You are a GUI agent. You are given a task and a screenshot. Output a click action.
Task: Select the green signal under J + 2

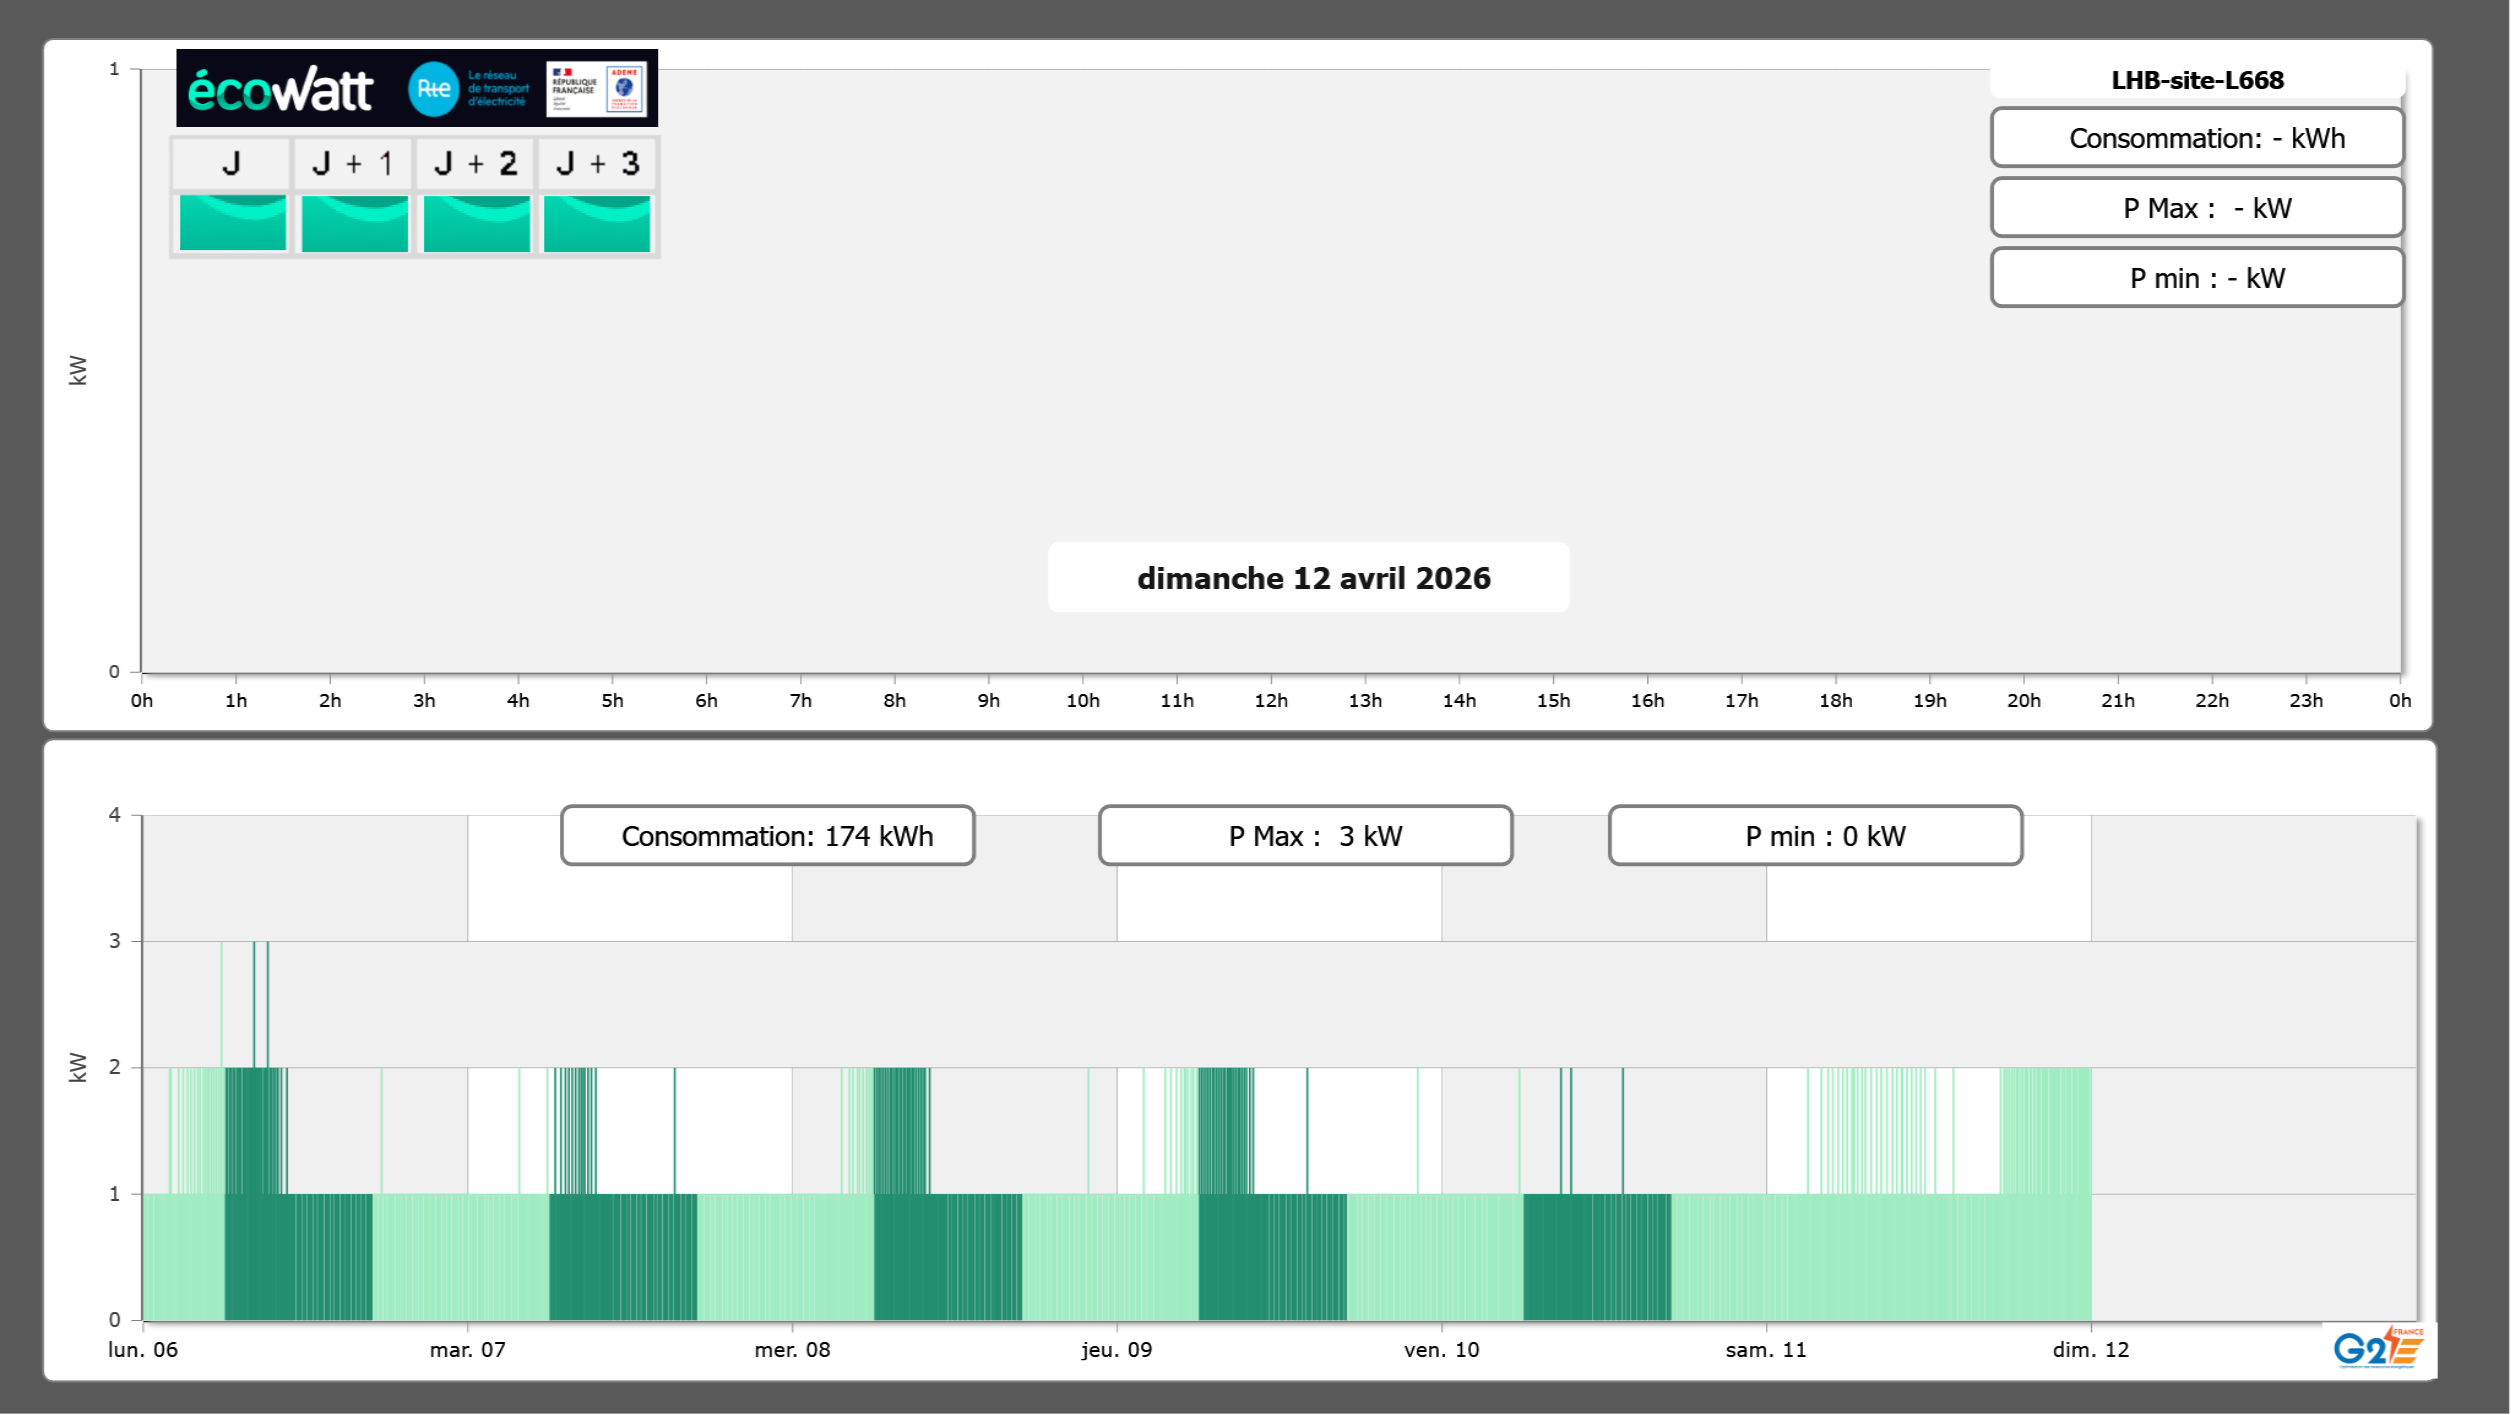pyautogui.click(x=476, y=223)
